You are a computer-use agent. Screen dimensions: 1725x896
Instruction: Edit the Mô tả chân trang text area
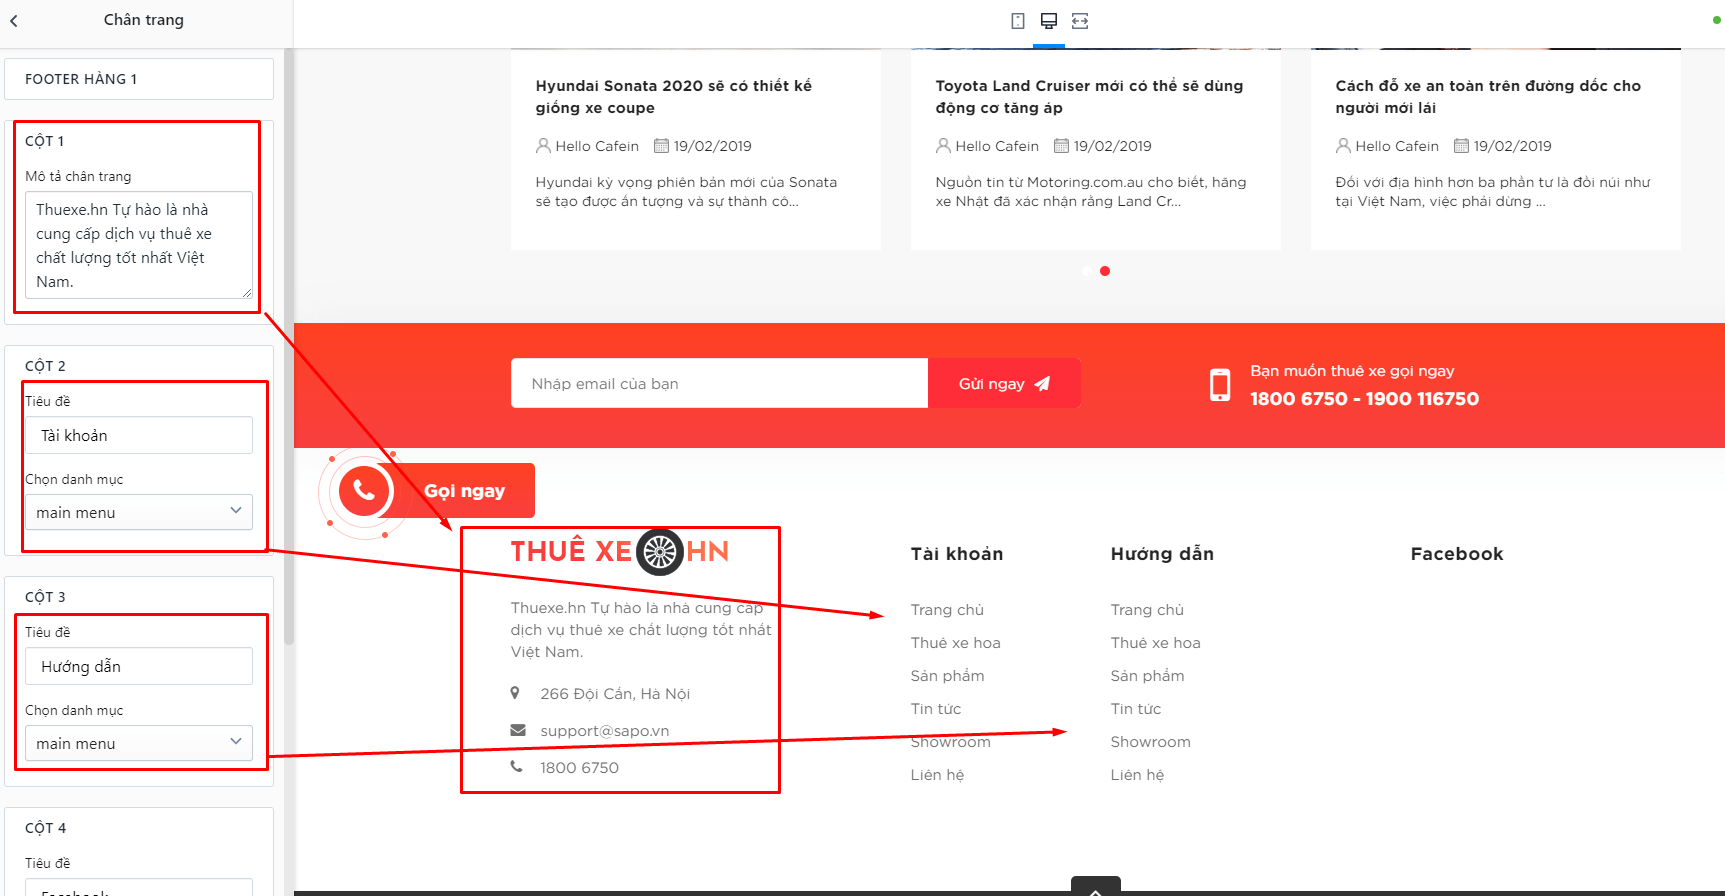(139, 245)
